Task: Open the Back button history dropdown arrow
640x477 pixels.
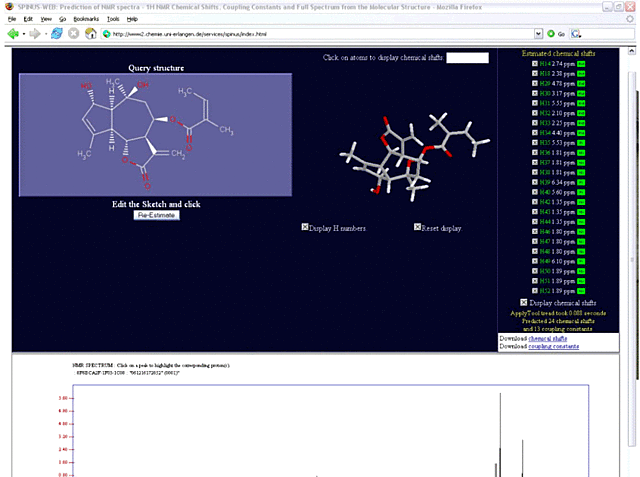Action: [x=24, y=34]
